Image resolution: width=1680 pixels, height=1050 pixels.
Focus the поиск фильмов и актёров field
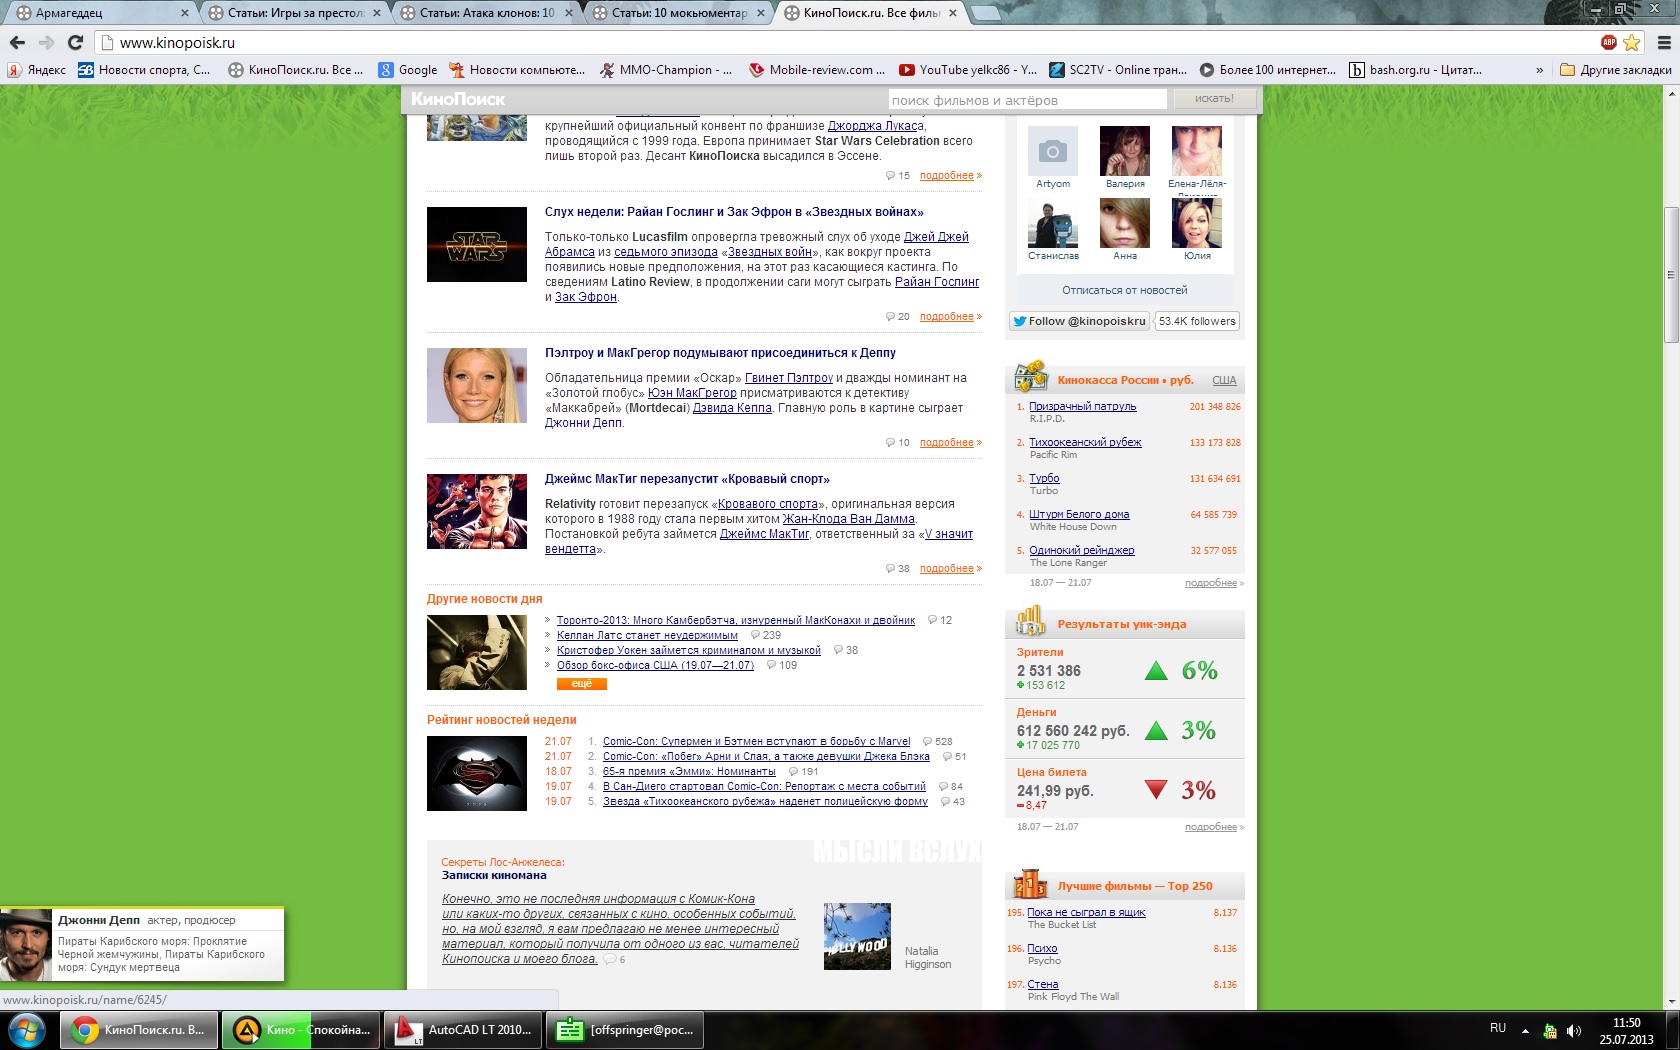[1028, 99]
